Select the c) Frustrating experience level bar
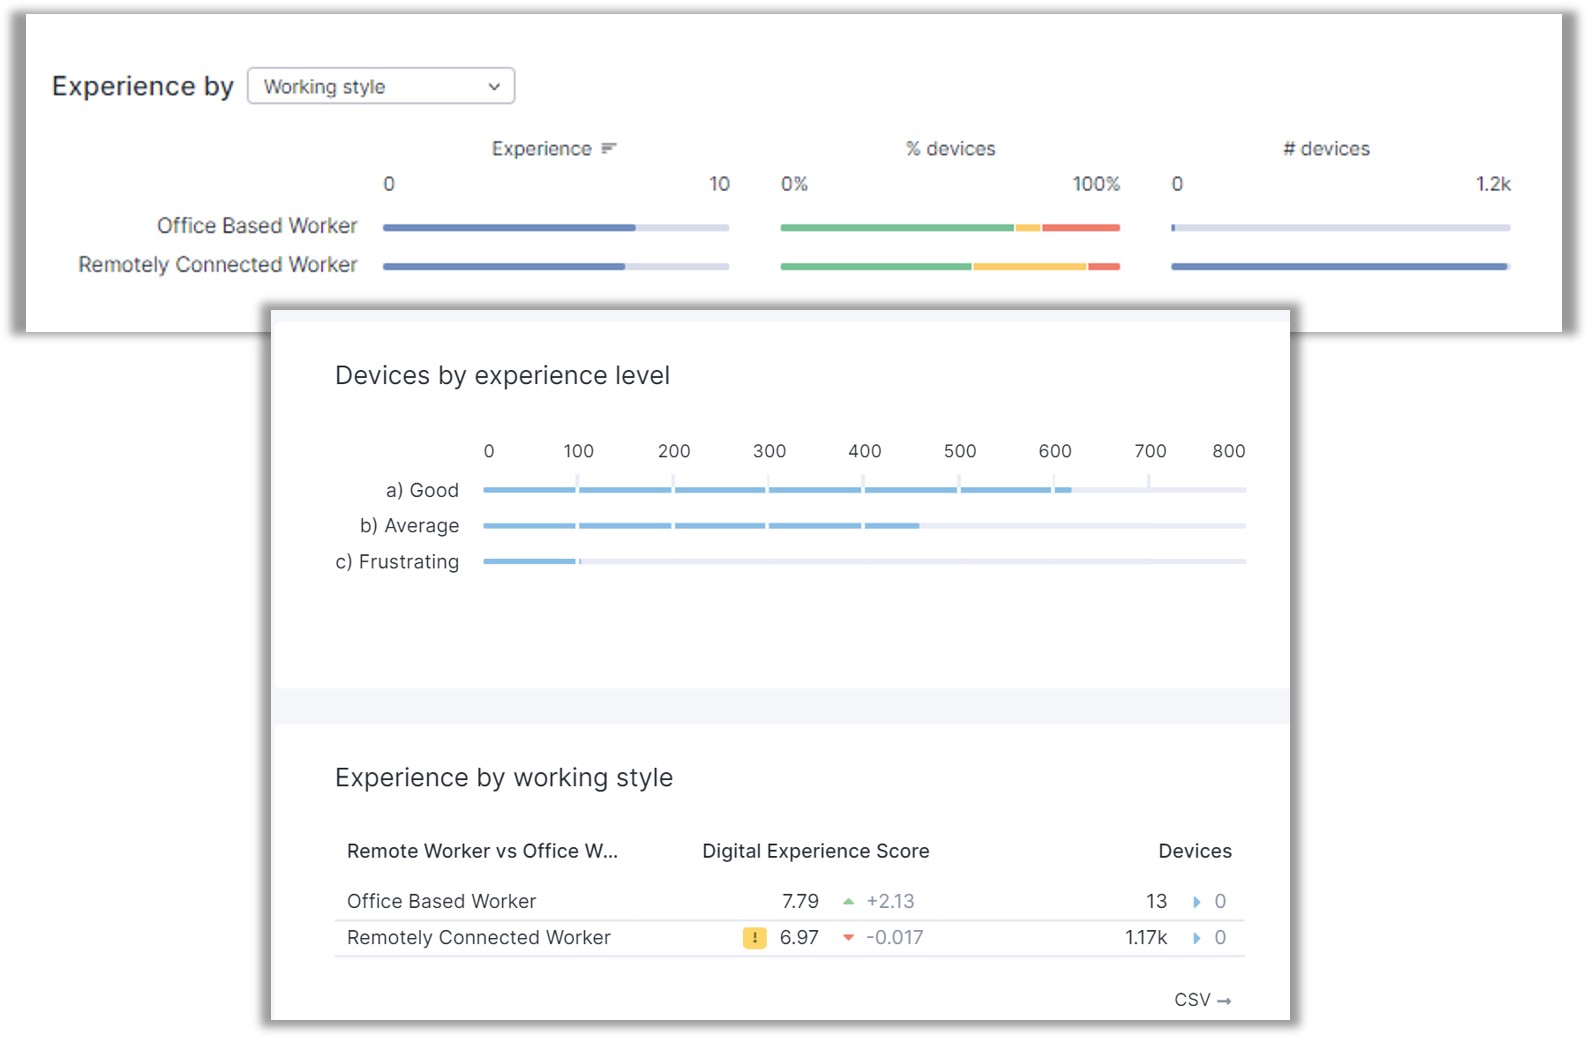1588x1038 pixels. point(530,562)
